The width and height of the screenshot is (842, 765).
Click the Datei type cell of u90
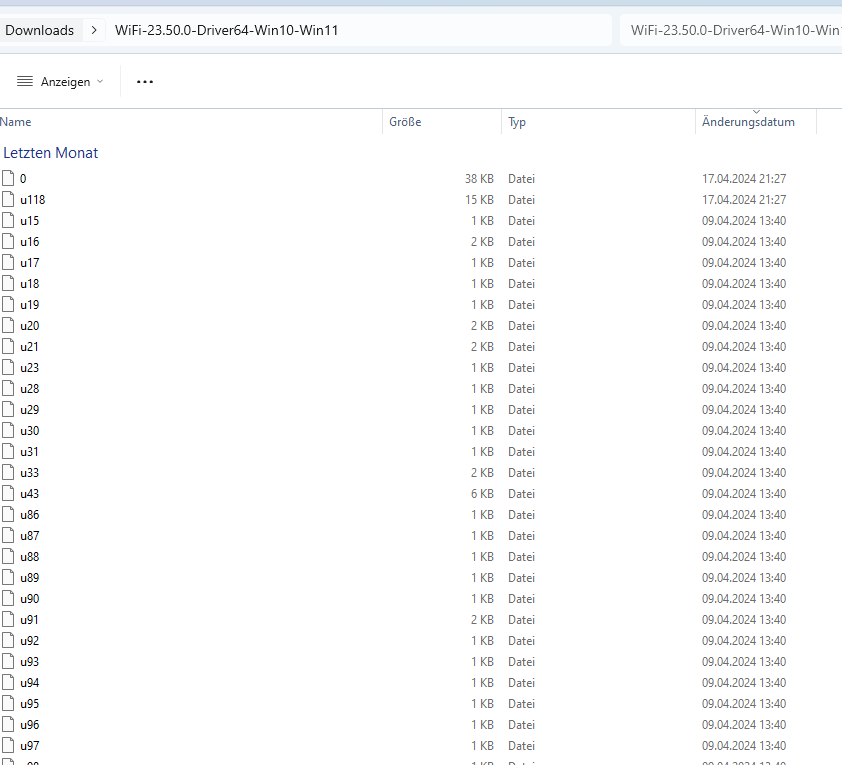point(521,598)
